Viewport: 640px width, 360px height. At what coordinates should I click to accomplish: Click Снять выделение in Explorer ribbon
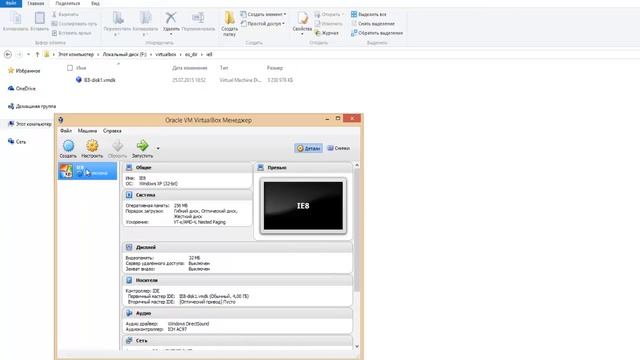[x=373, y=24]
